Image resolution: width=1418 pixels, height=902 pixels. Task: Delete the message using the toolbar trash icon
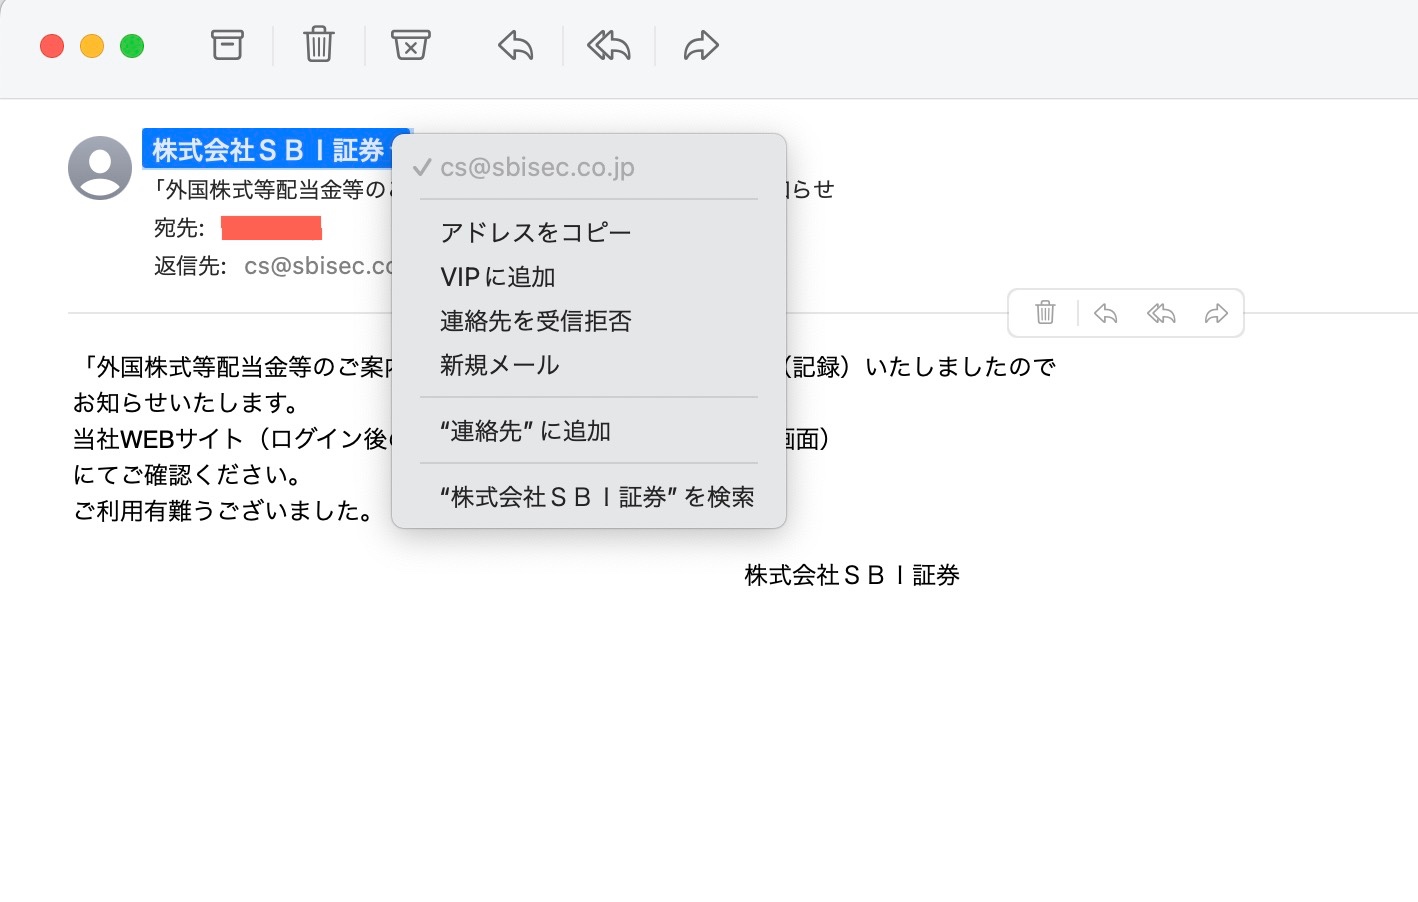pos(319,45)
